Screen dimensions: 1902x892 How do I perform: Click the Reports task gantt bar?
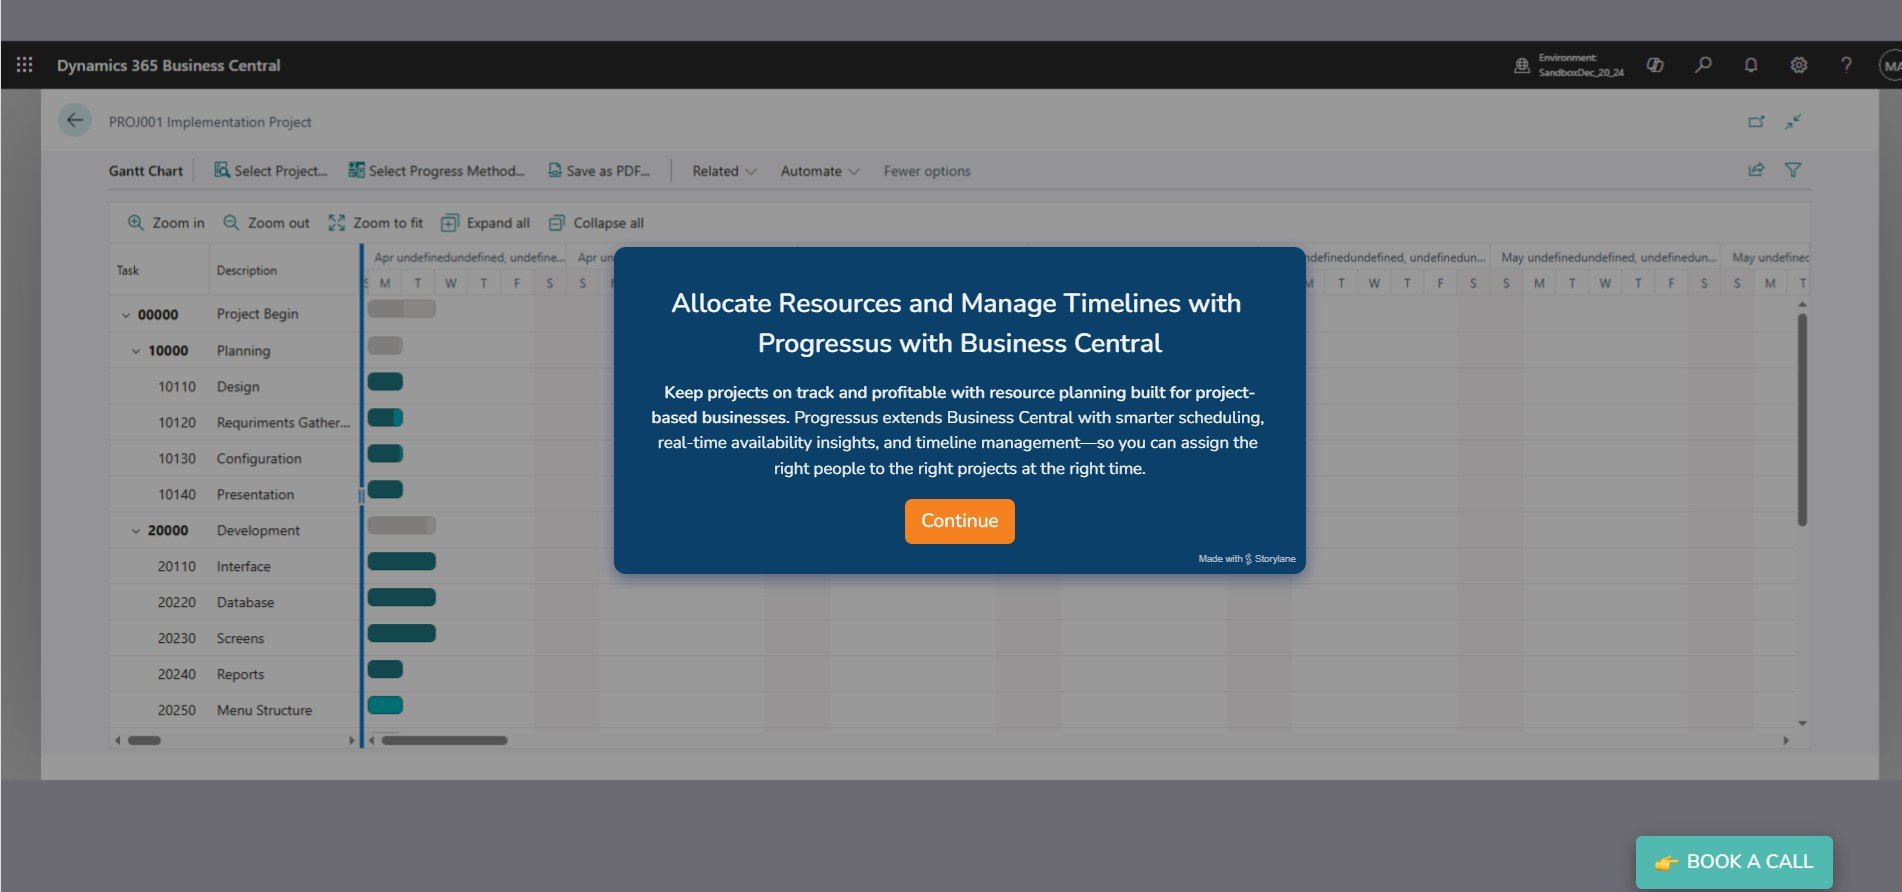[x=385, y=669]
